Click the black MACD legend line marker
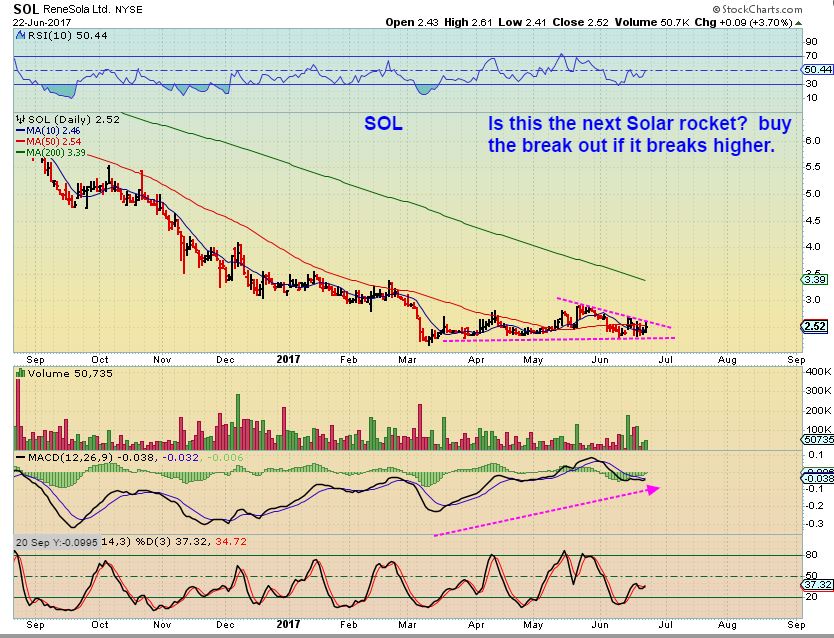The image size is (834, 638). click(21, 457)
